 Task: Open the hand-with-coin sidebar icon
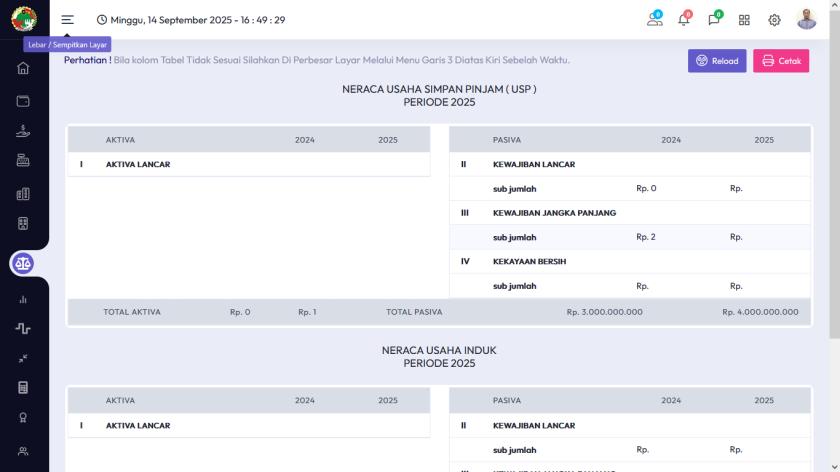(23, 131)
